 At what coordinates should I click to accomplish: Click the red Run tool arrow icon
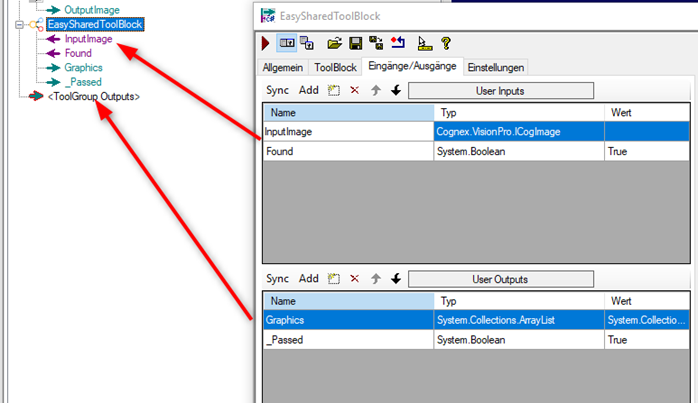[x=265, y=43]
